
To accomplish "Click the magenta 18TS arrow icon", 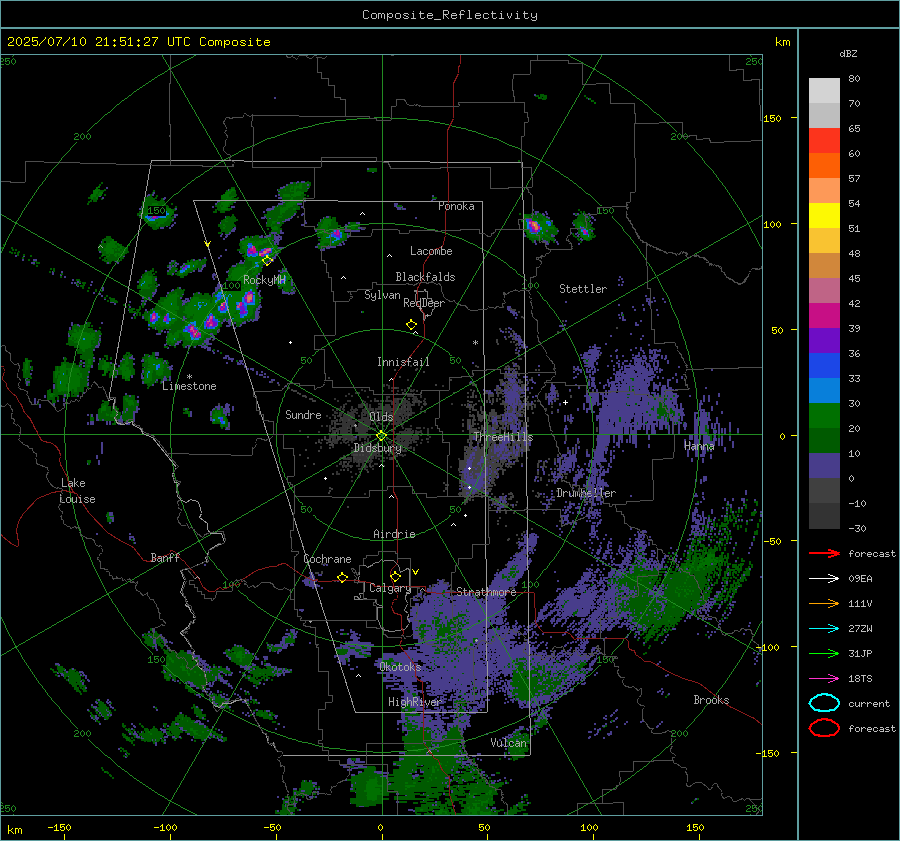I will [x=824, y=679].
